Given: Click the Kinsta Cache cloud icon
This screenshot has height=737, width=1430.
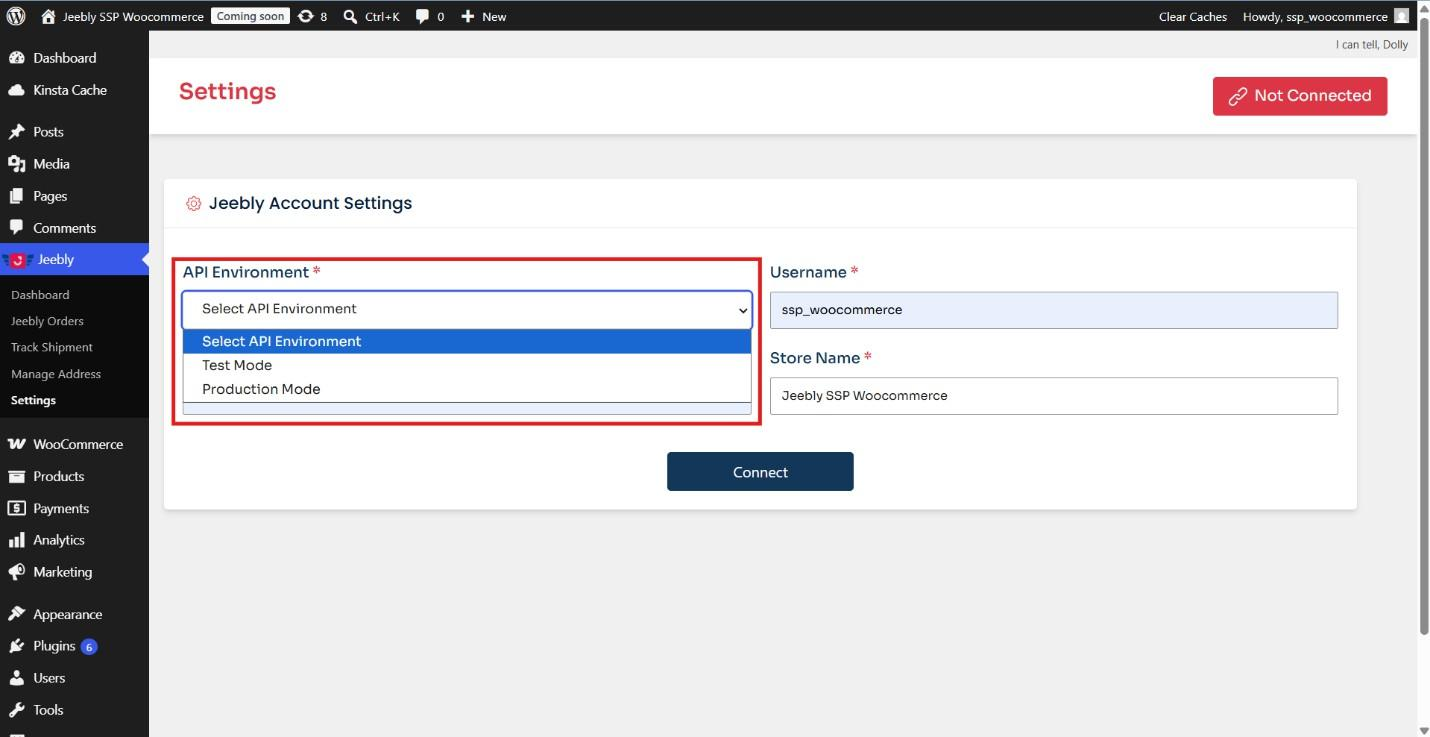Looking at the screenshot, I should click(x=16, y=90).
